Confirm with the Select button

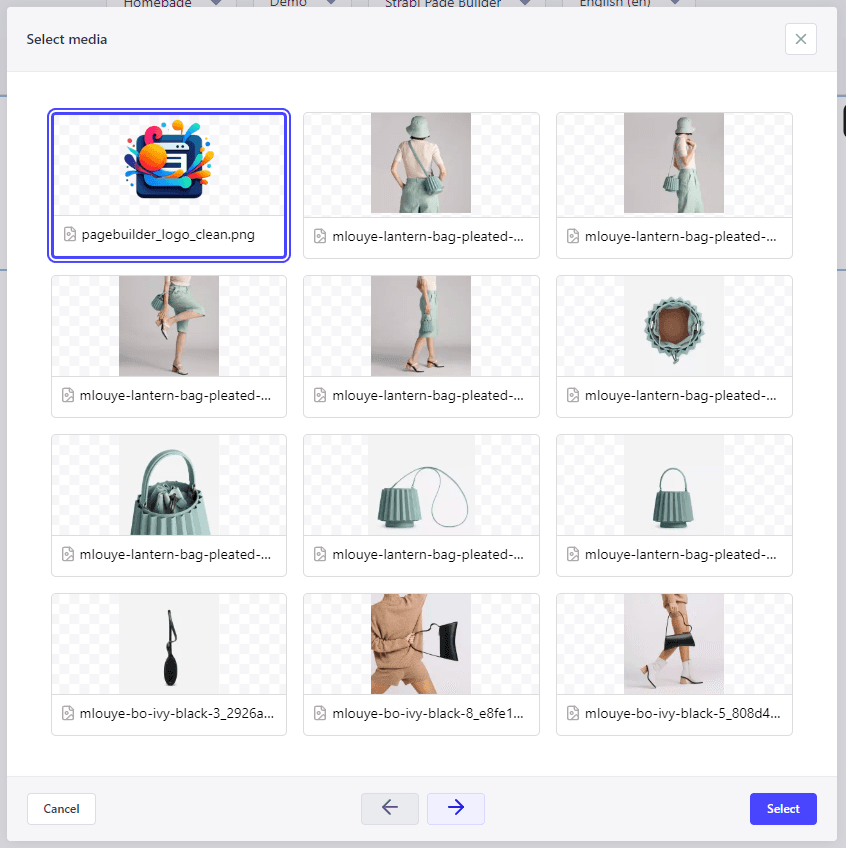(783, 809)
